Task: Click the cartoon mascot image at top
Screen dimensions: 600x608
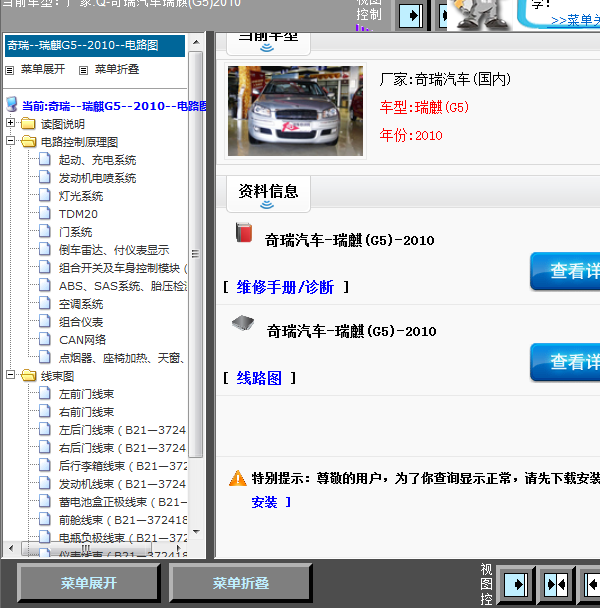Action: (481, 15)
